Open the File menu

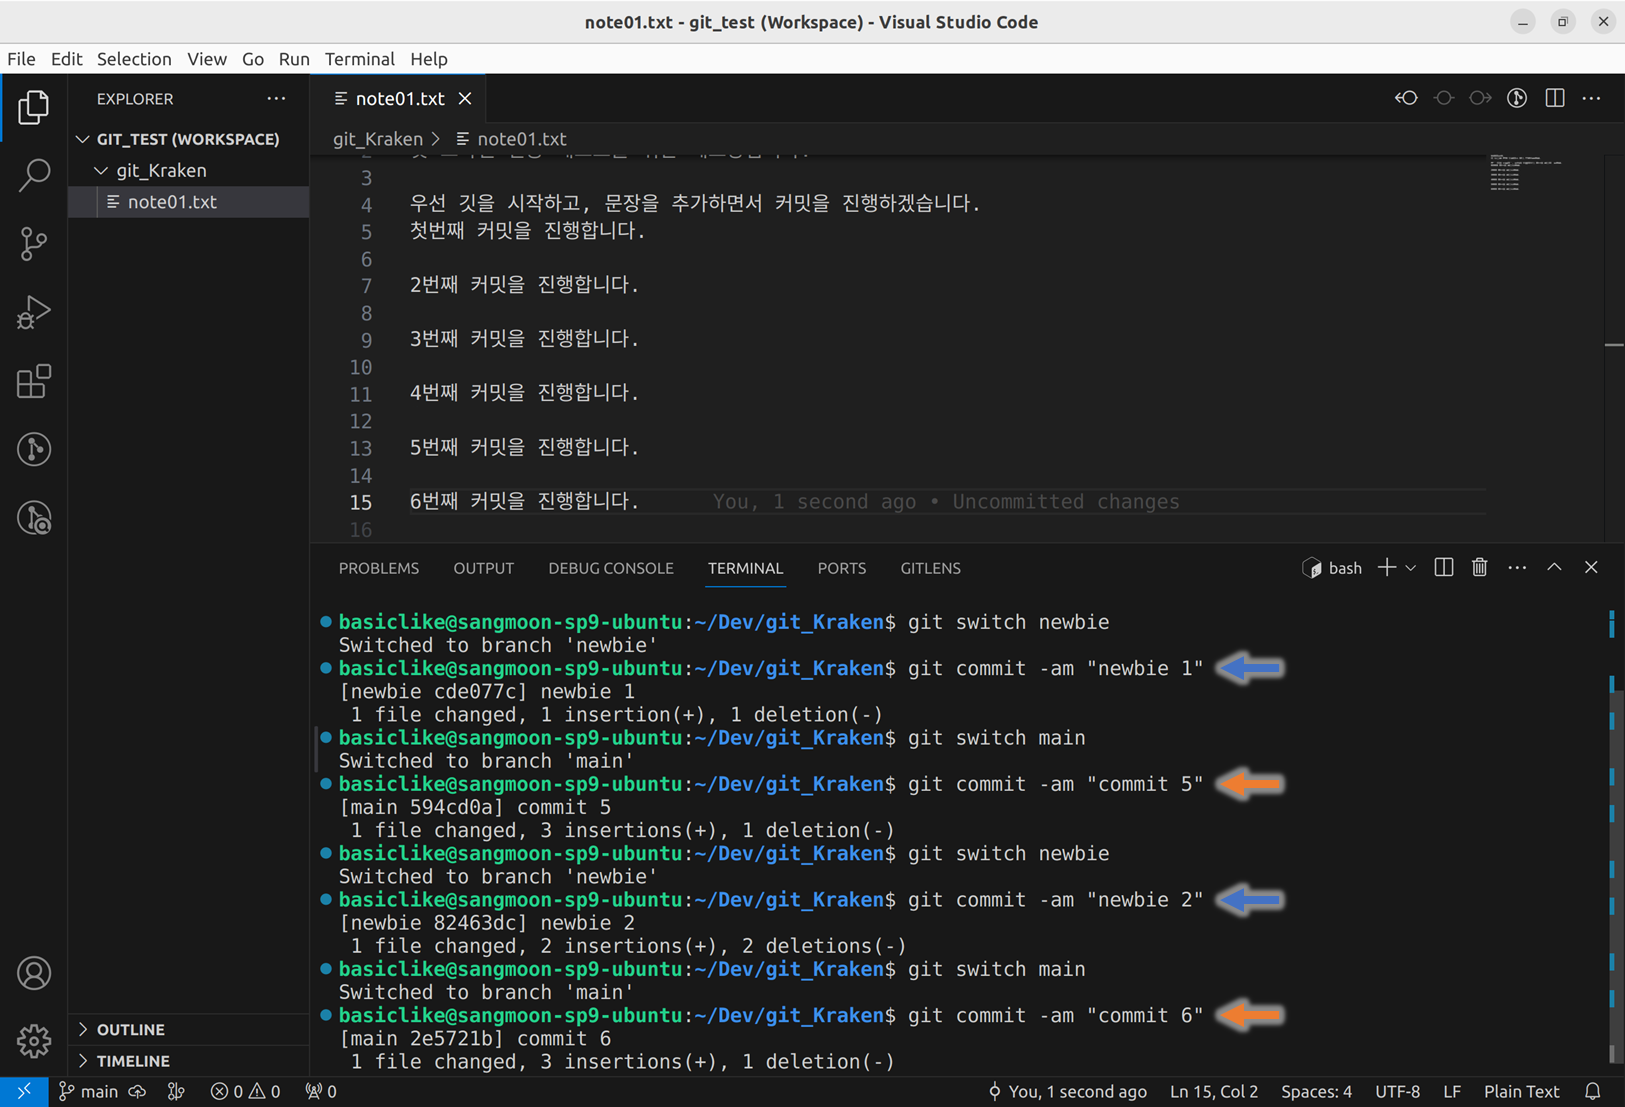tap(21, 59)
